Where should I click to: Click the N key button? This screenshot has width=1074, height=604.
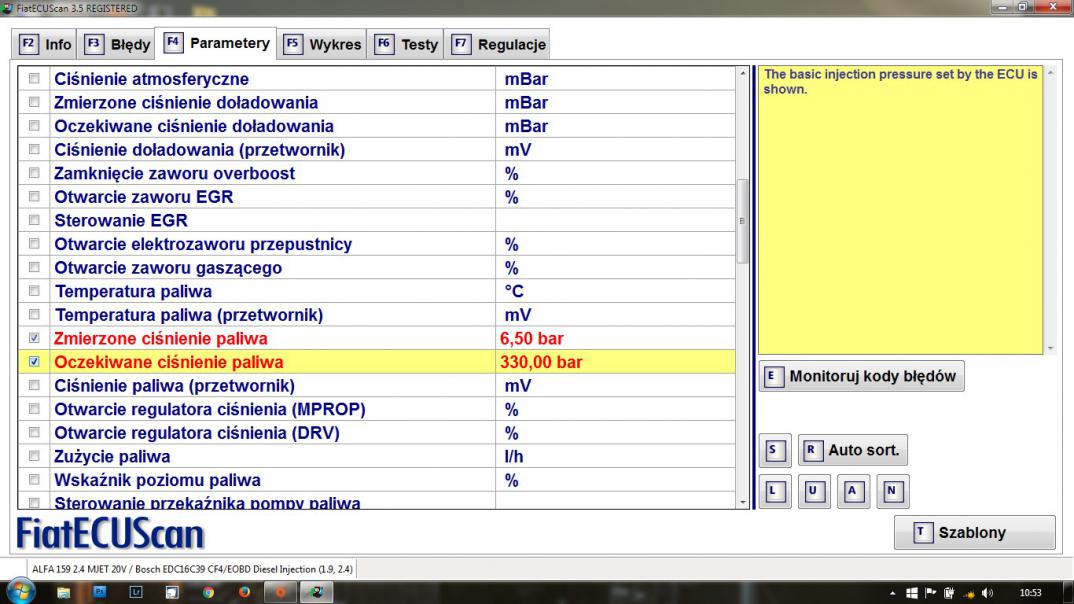point(892,491)
